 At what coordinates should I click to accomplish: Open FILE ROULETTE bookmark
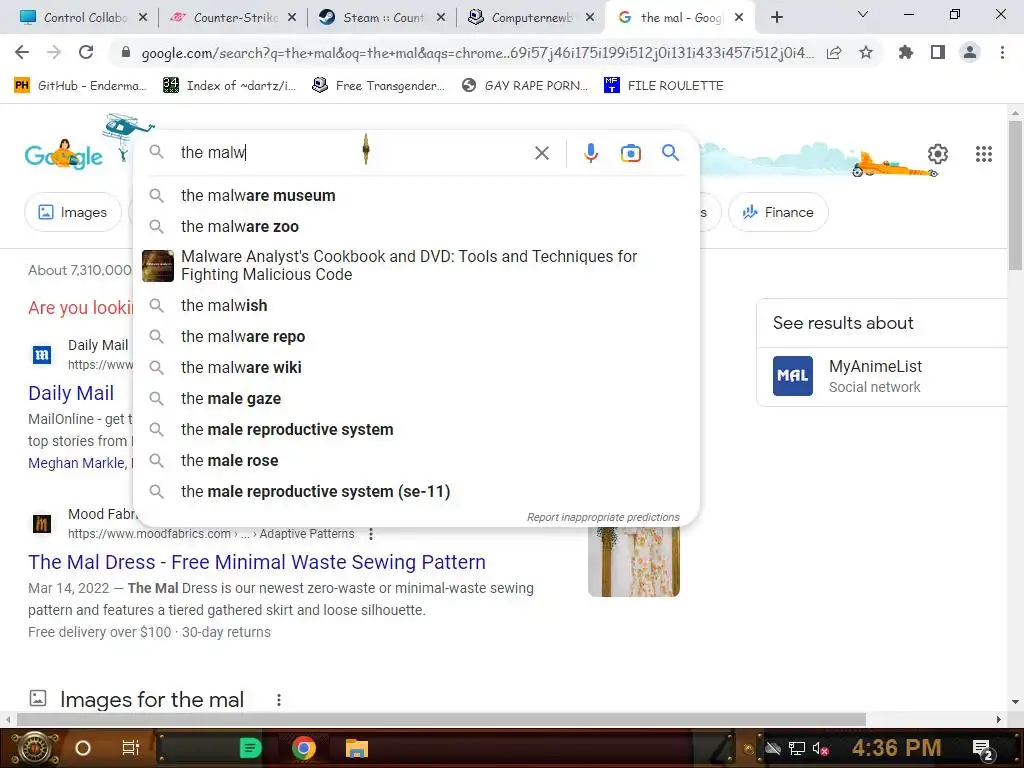664,85
